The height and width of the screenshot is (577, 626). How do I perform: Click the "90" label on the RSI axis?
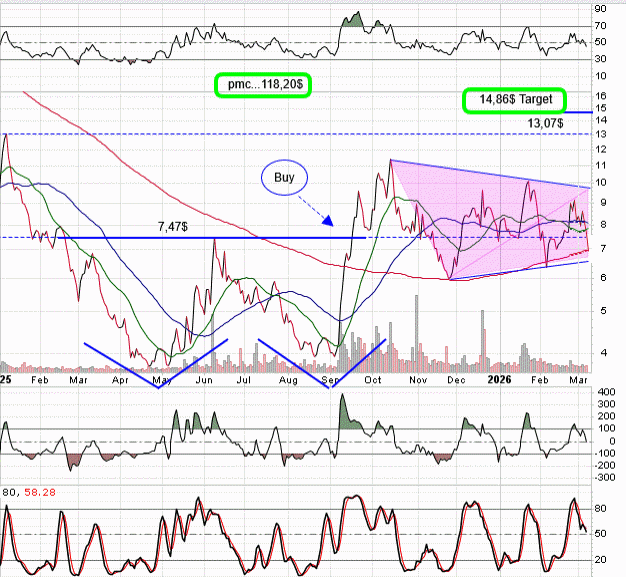point(600,10)
